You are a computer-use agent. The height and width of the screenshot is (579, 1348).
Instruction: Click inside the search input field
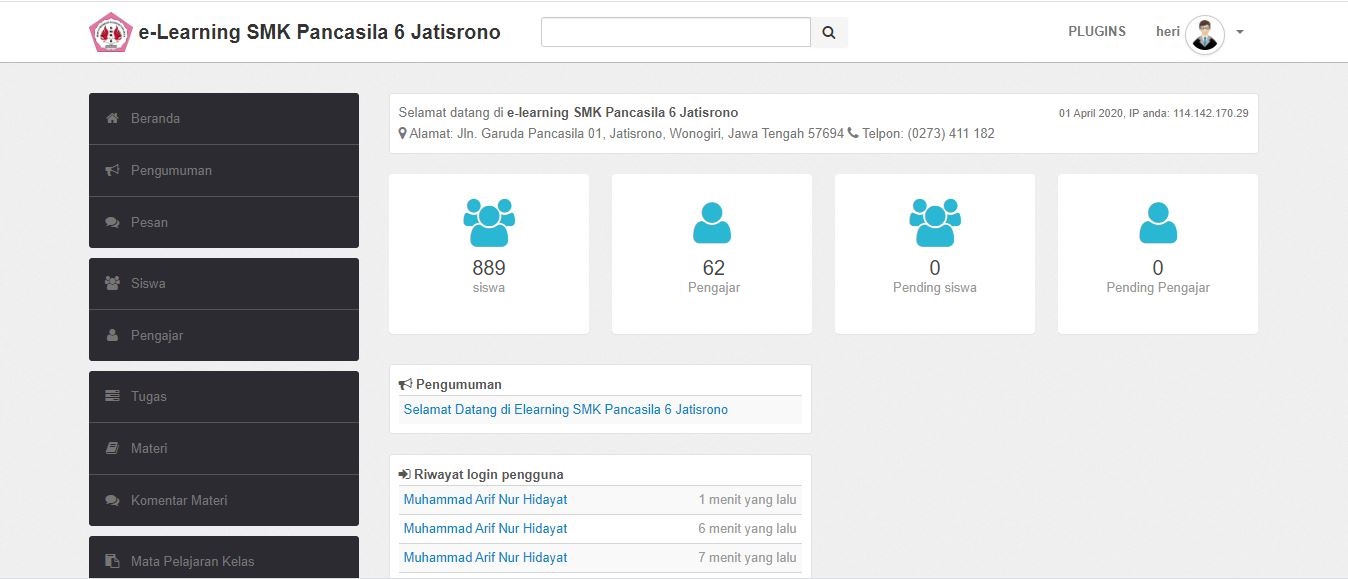(675, 31)
